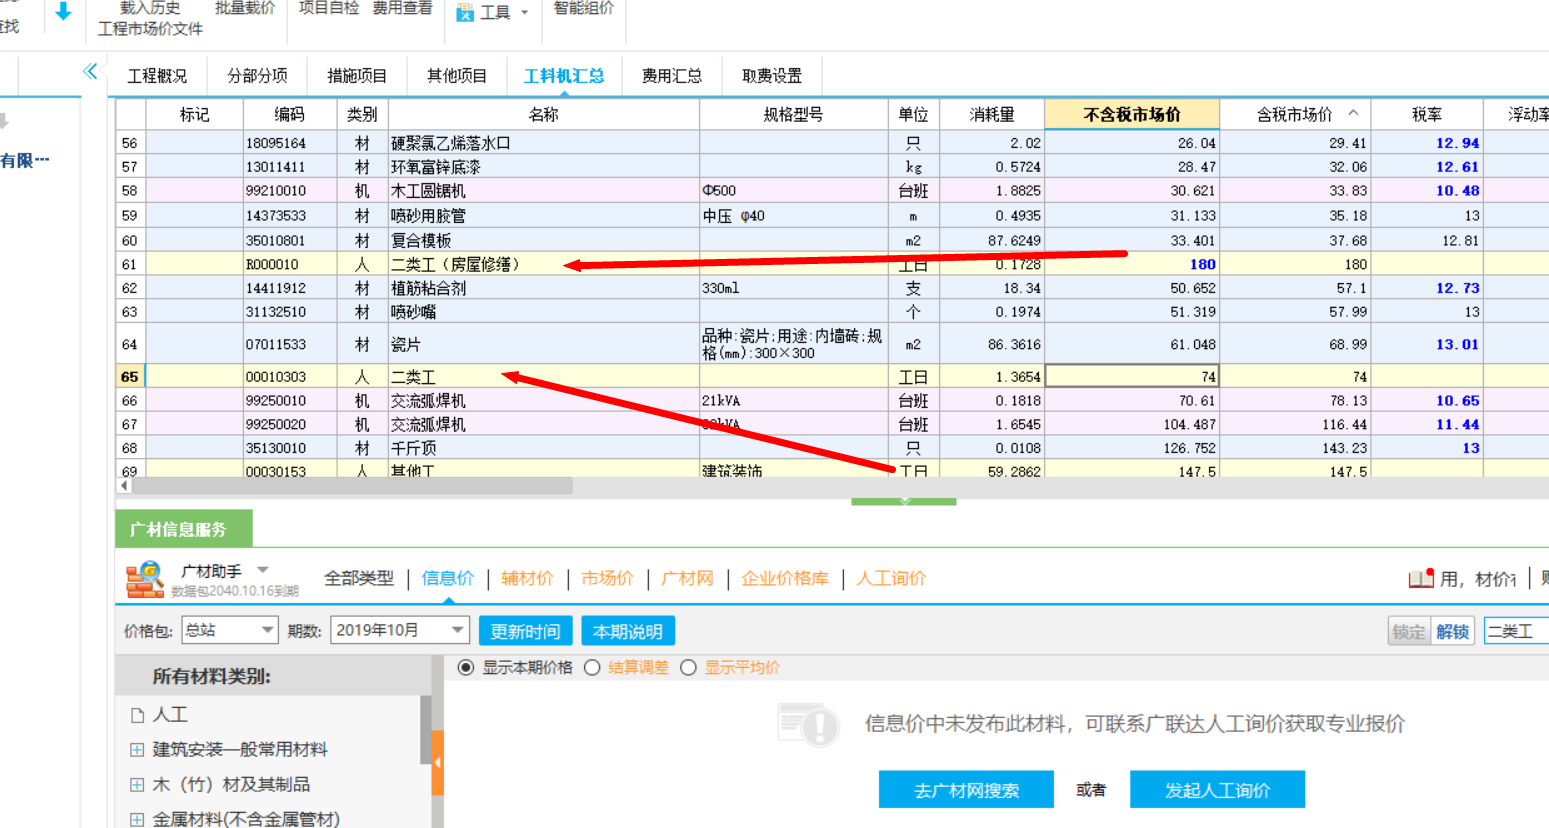Viewport: 1549px width, 828px height.
Task: Click the blue download arrow icon
Action: click(63, 12)
